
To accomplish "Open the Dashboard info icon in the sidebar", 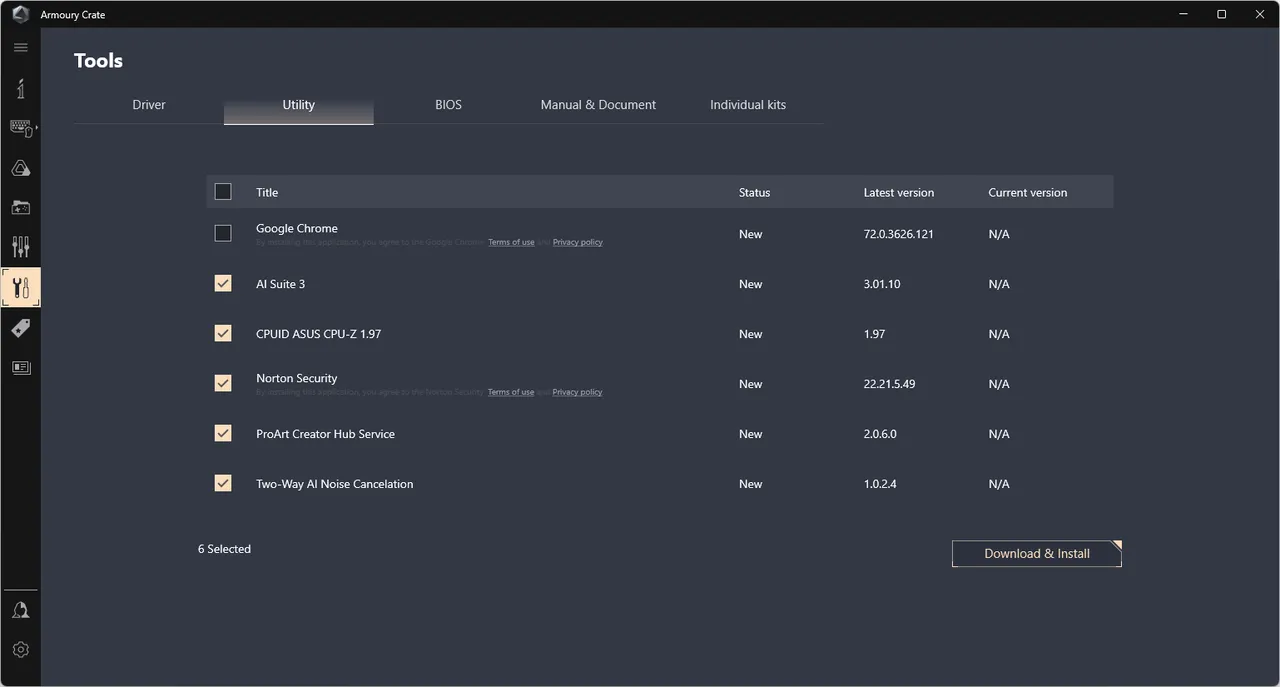I will 20,88.
